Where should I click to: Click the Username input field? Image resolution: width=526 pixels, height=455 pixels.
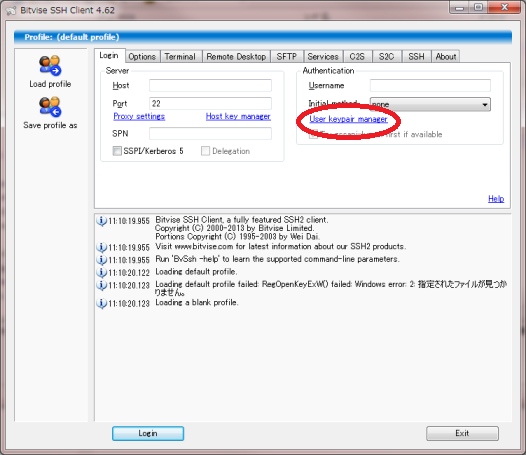(x=430, y=86)
